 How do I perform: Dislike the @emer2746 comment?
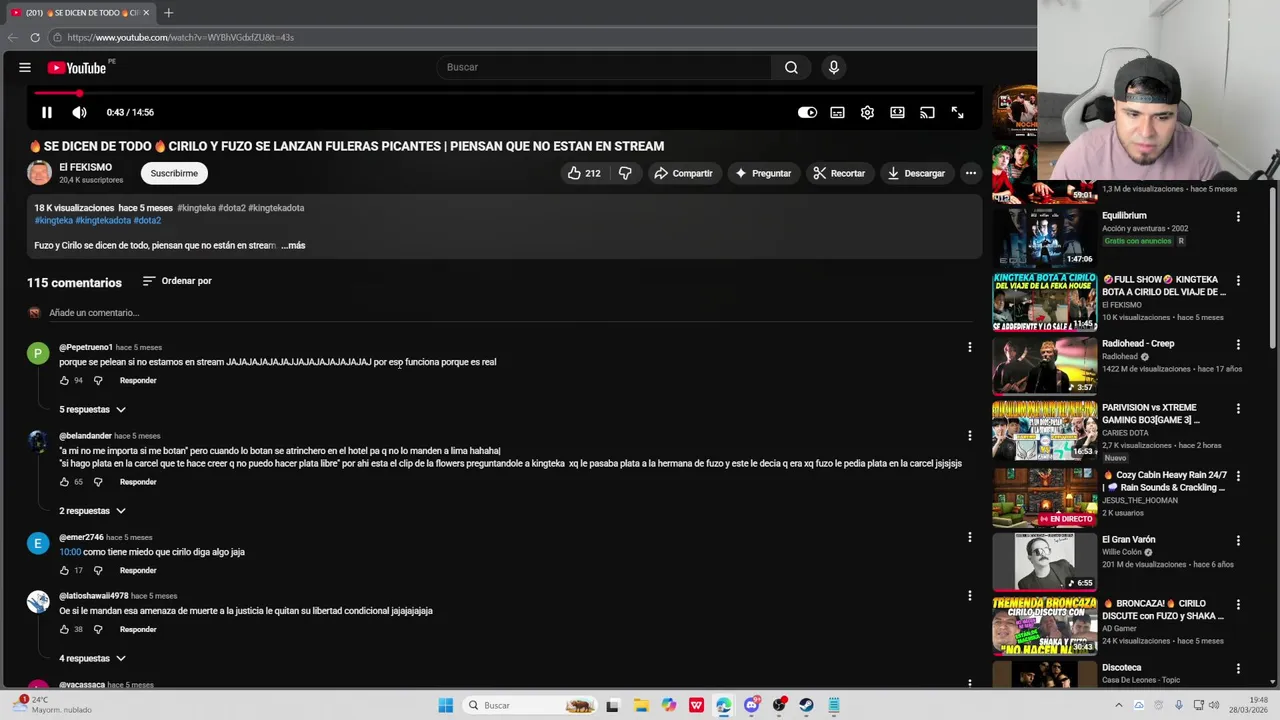(x=98, y=570)
